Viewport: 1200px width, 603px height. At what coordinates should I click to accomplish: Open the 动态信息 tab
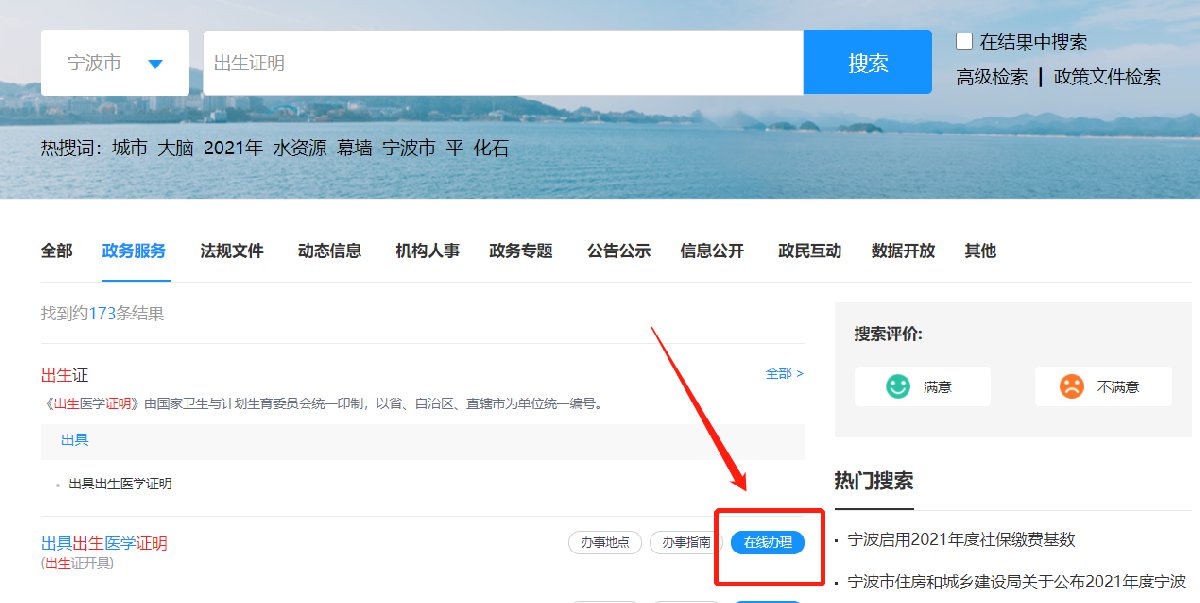tap(329, 251)
